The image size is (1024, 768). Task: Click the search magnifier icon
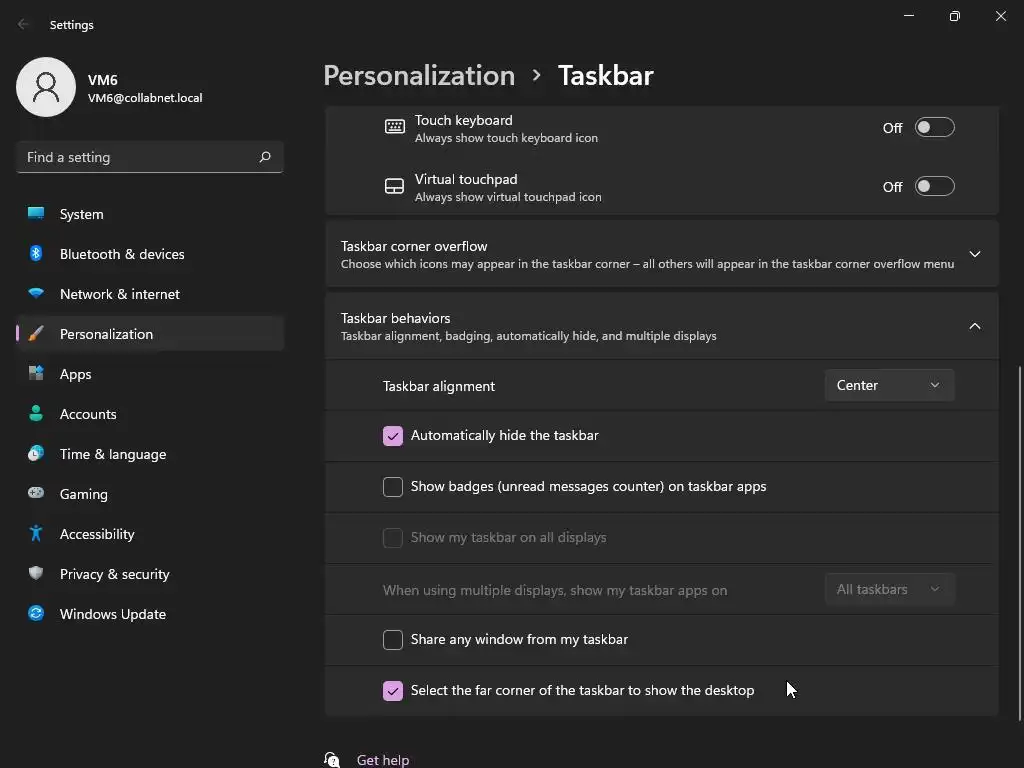click(x=265, y=157)
